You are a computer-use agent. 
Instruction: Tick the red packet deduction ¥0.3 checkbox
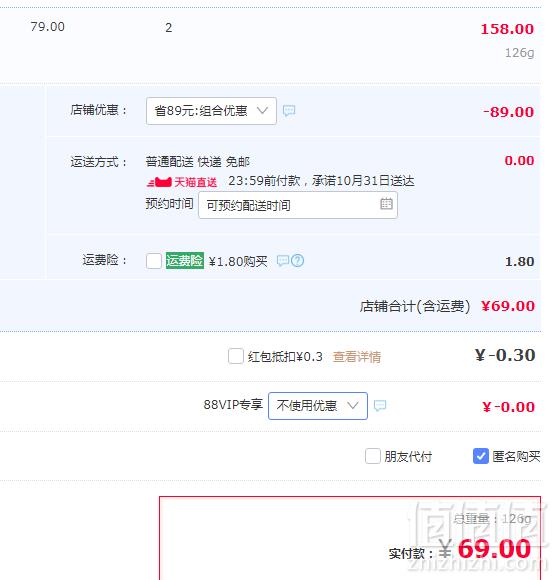pos(236,356)
